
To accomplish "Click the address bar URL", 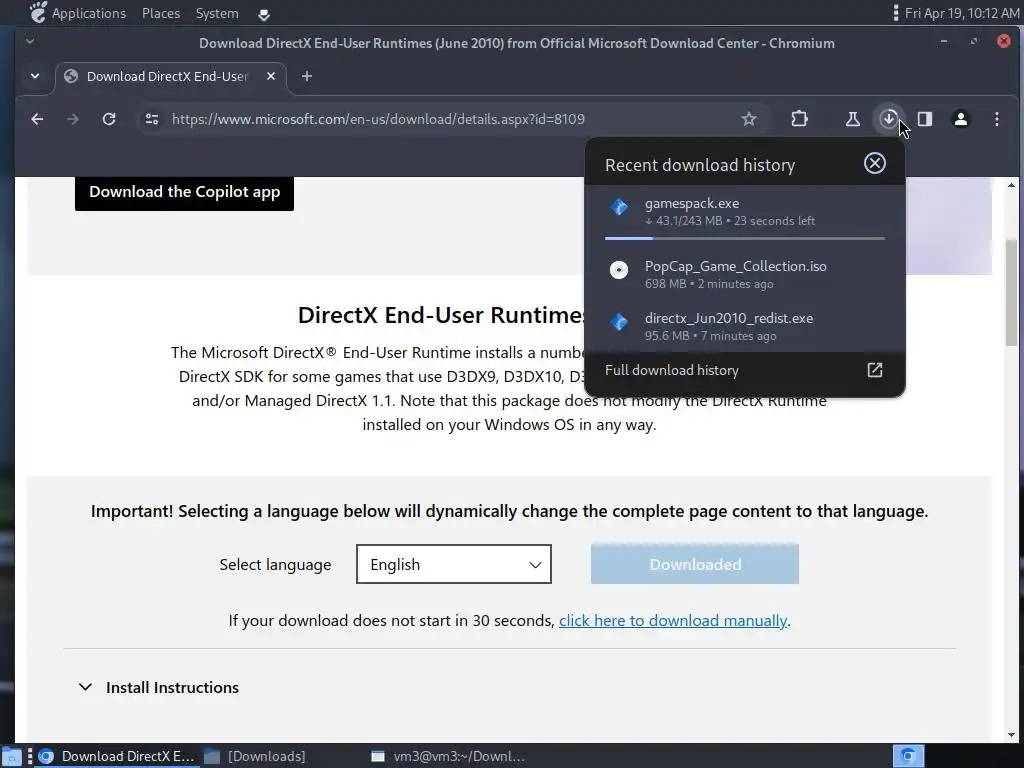I will coord(378,119).
